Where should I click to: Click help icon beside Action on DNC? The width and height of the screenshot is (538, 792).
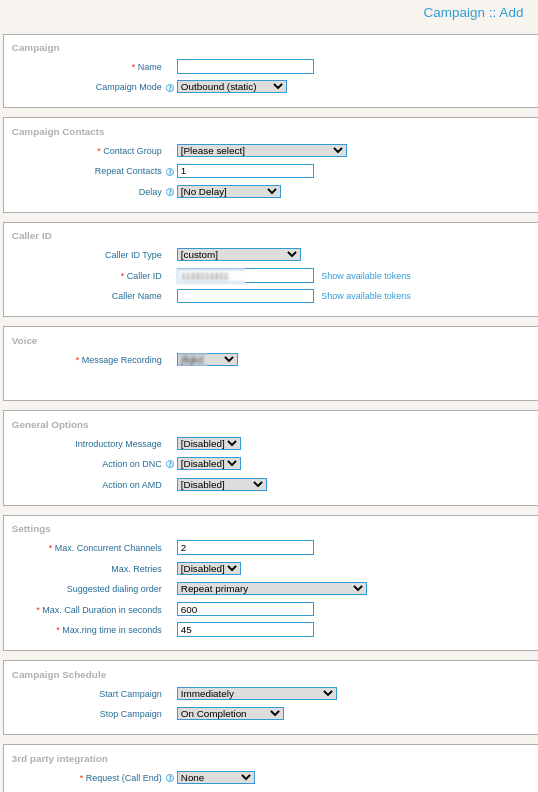coord(170,464)
